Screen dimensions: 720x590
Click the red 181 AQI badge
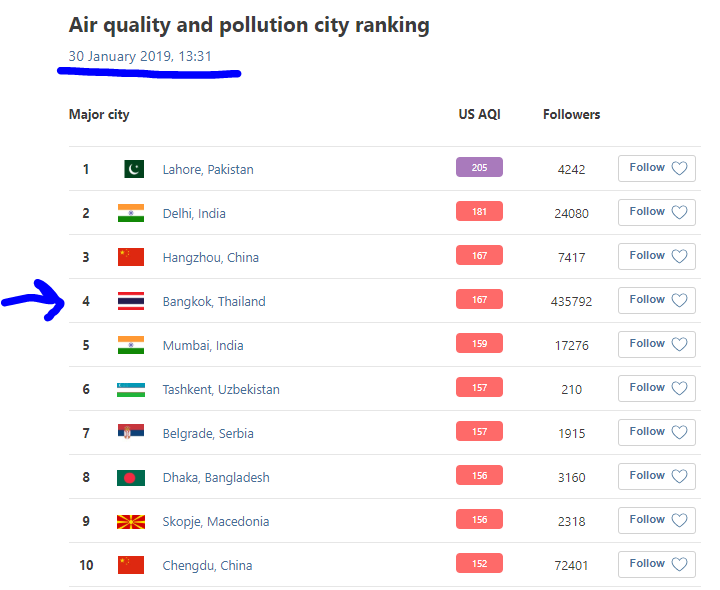click(x=479, y=212)
